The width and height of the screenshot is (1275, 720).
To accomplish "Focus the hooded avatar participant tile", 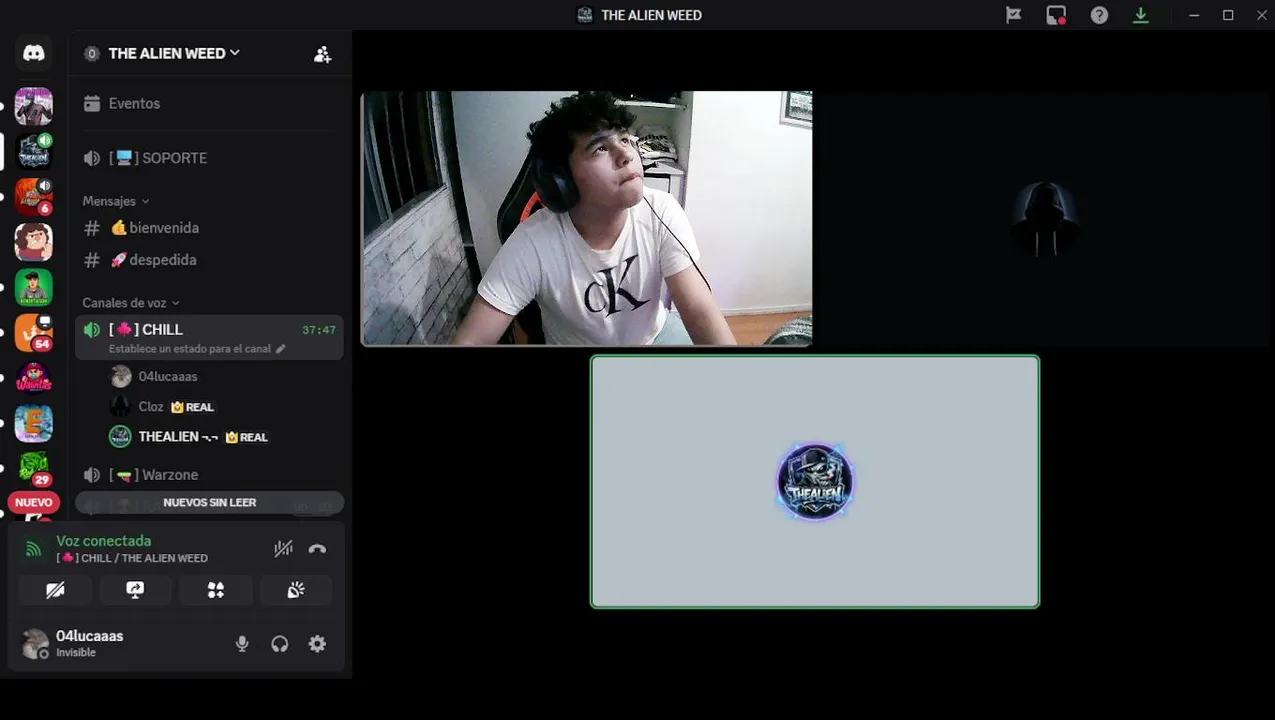I will [x=1044, y=219].
